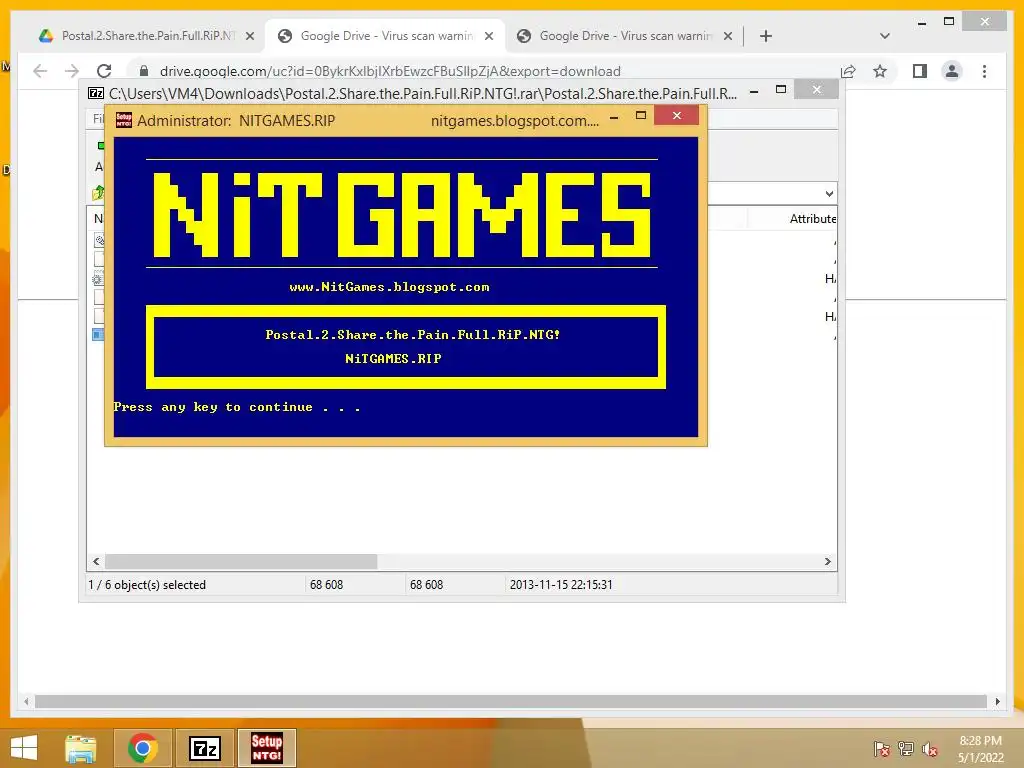Open the Chrome three-dot menu
1024x768 pixels.
click(984, 71)
